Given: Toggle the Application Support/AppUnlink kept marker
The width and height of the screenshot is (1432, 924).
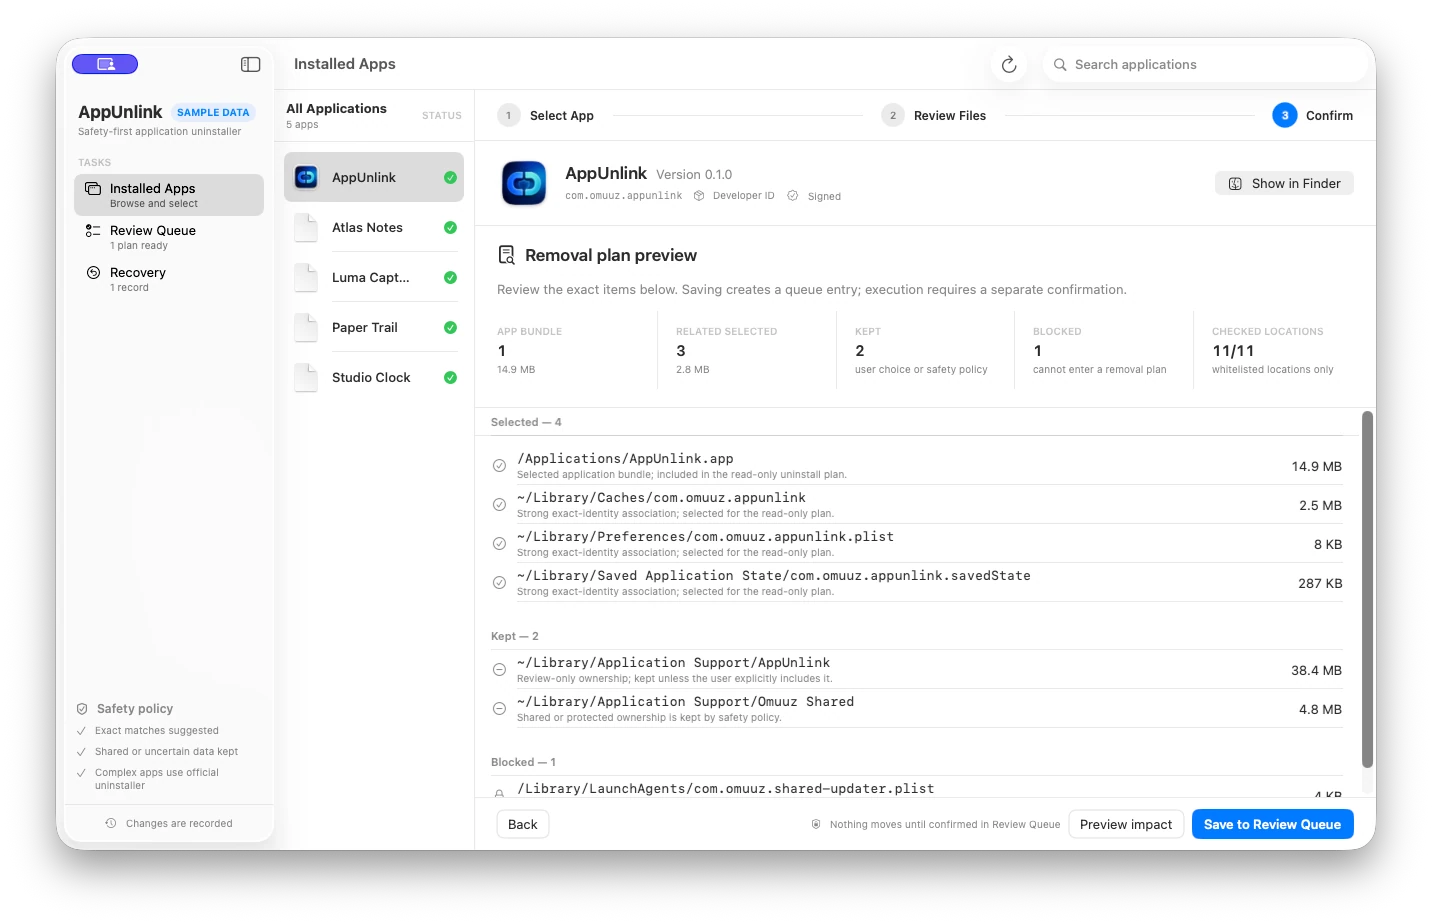Looking at the screenshot, I should coord(499,670).
